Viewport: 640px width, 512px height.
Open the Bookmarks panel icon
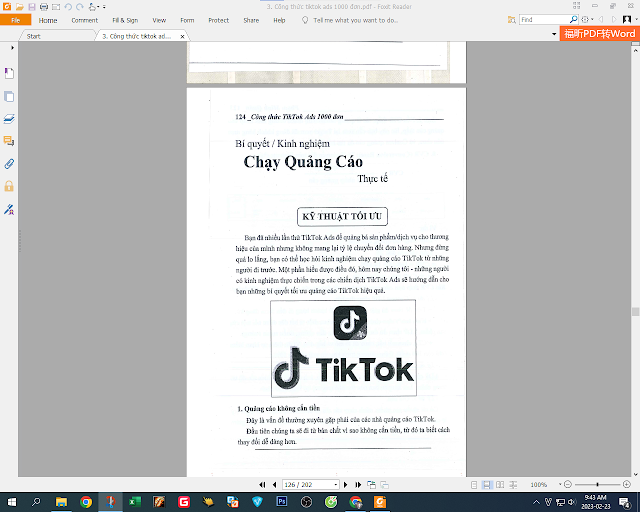(9, 73)
